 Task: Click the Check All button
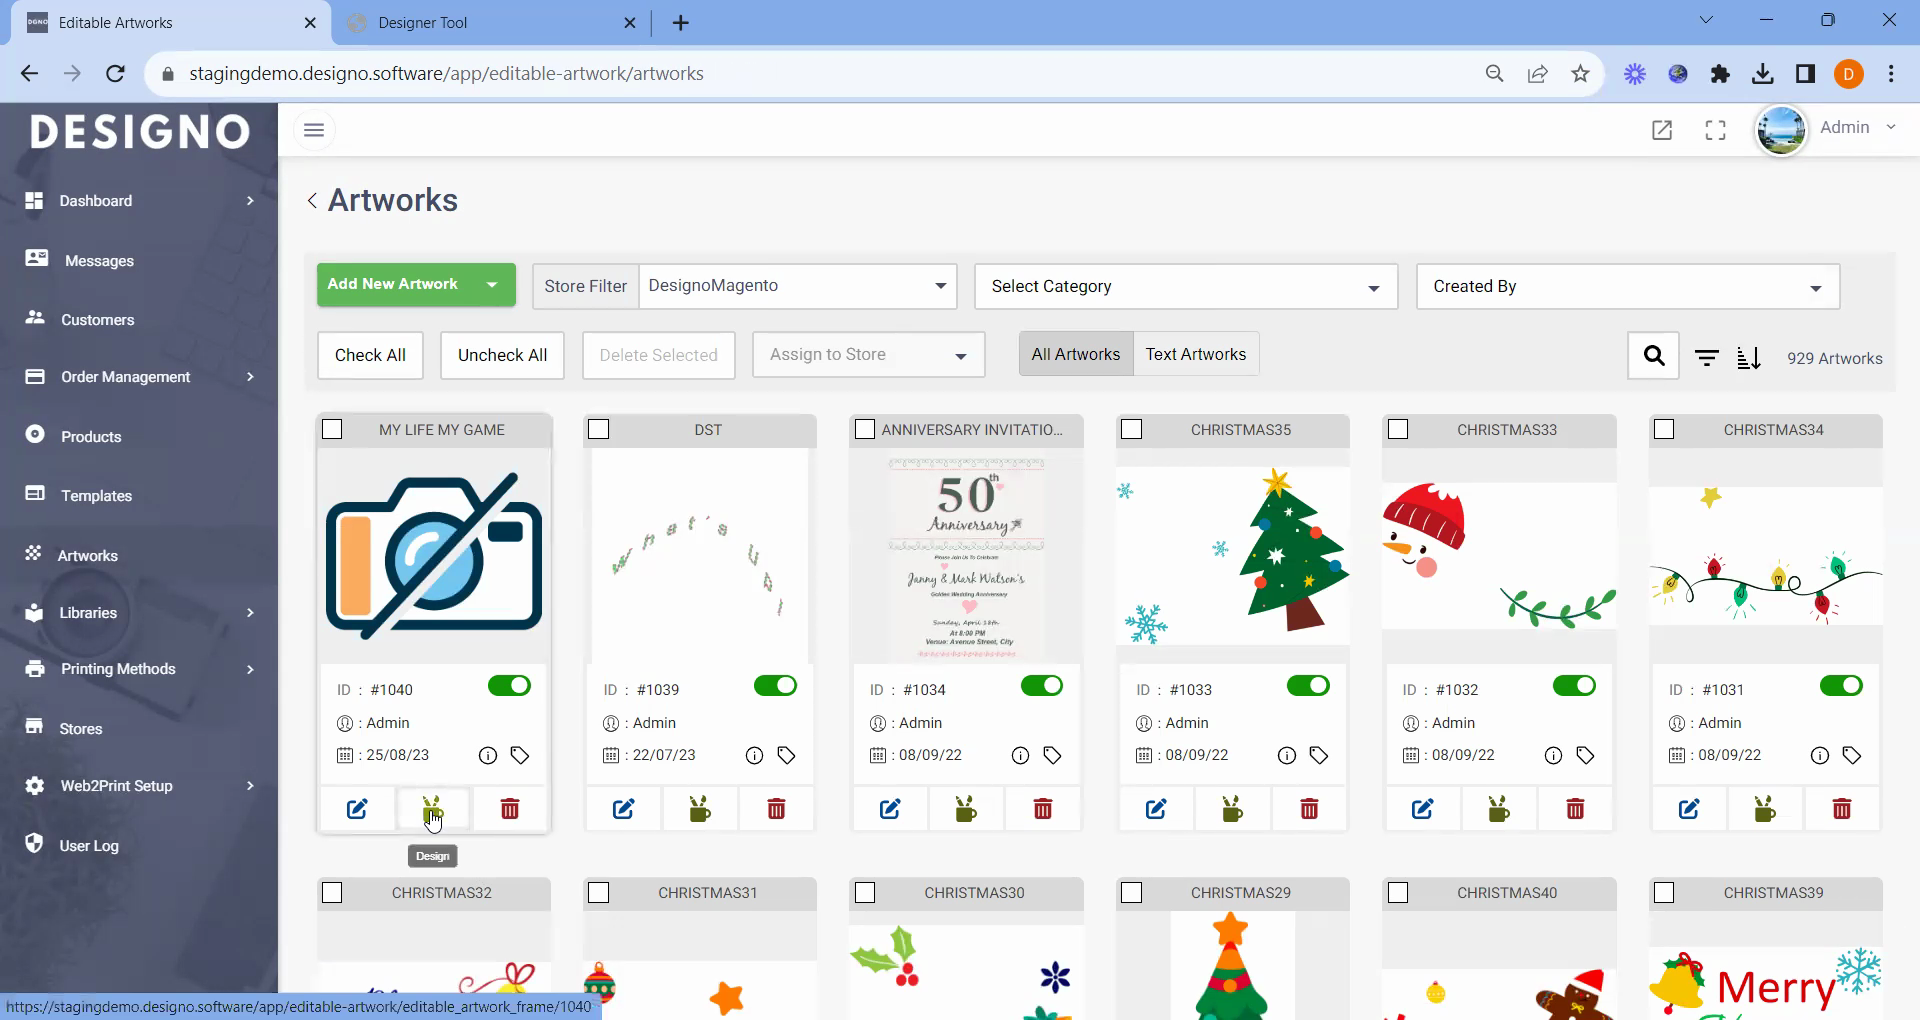point(370,355)
